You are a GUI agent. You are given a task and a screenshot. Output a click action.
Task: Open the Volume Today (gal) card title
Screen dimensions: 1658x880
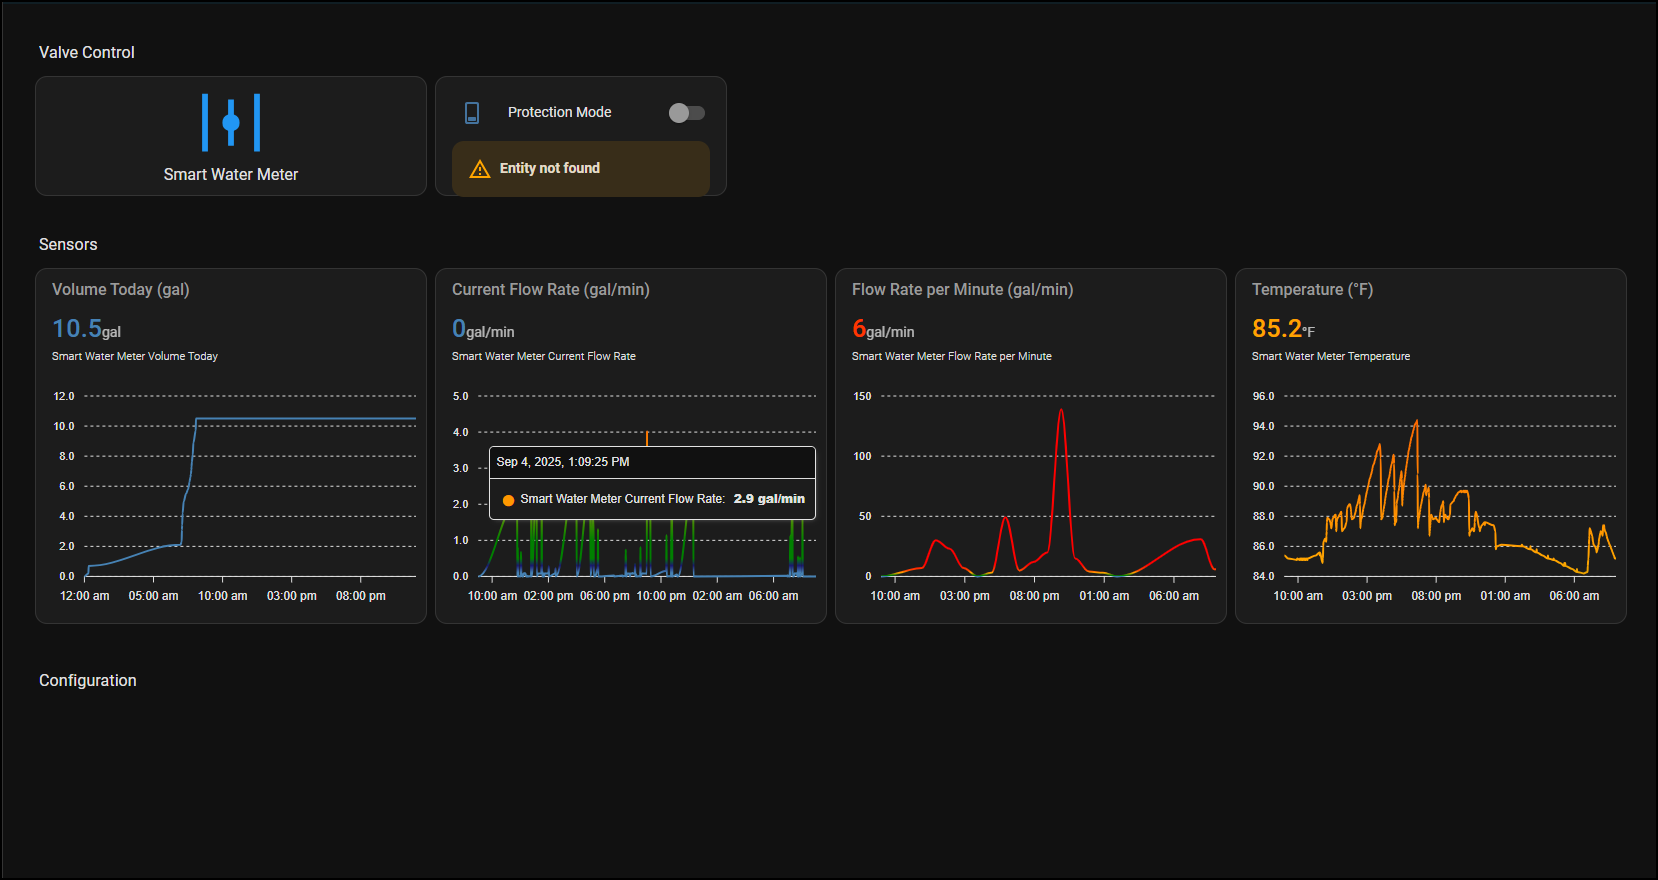point(121,290)
